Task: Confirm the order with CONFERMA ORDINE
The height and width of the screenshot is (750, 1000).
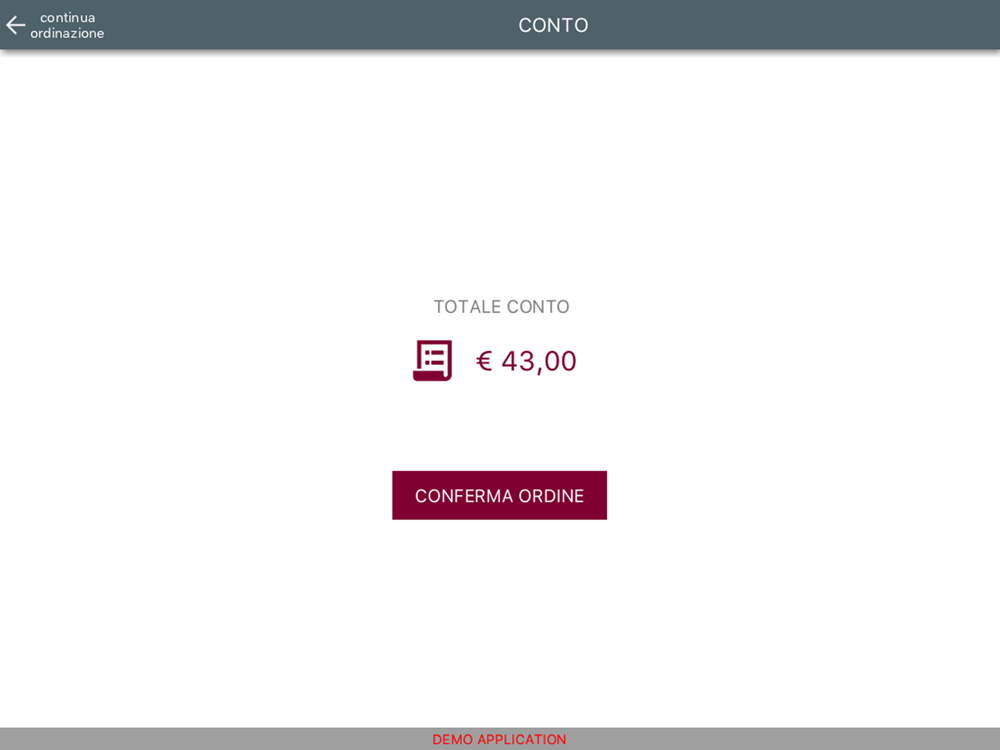Action: [499, 496]
